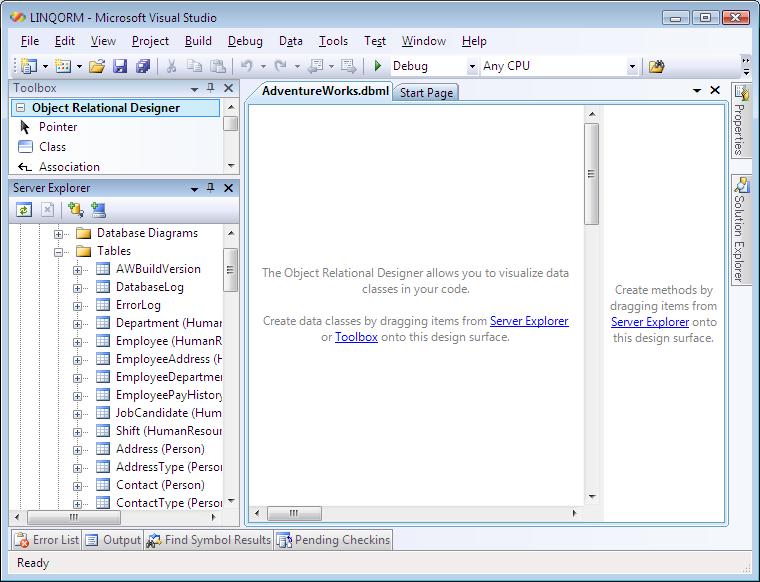
Task: Open the New Project dropdown arrow
Action: (45, 66)
